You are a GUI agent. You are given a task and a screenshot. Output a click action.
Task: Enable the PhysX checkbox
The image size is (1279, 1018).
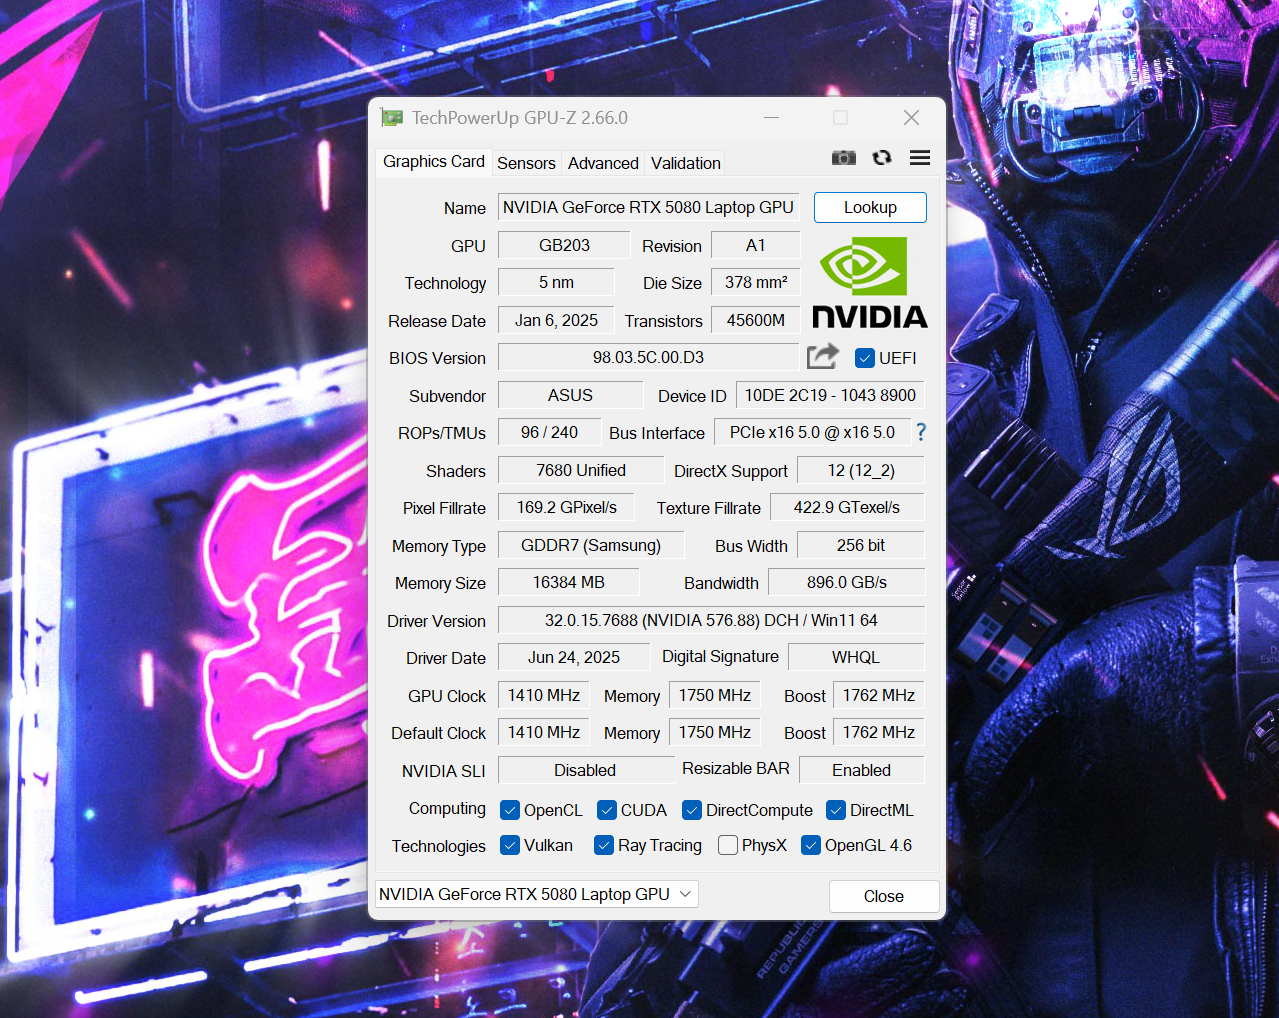(x=728, y=845)
